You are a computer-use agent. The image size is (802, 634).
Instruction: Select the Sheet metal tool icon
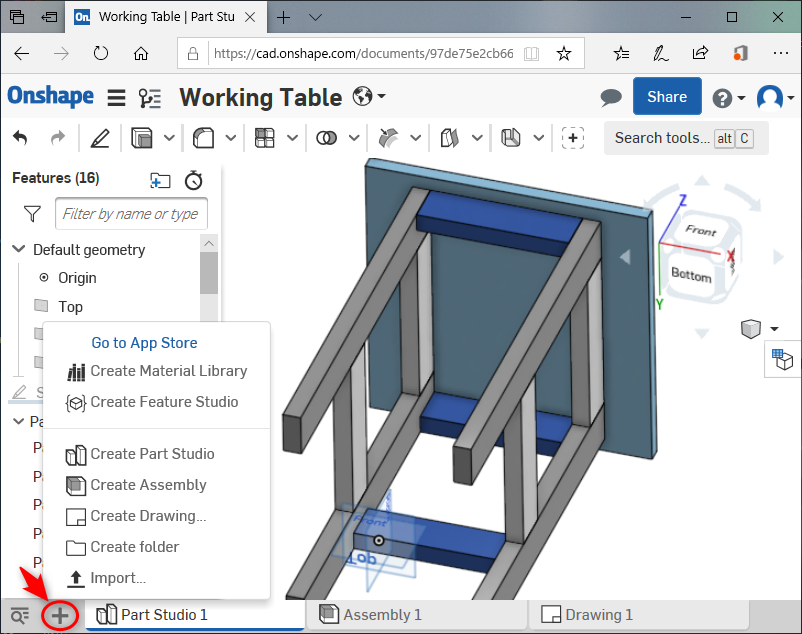coord(511,138)
